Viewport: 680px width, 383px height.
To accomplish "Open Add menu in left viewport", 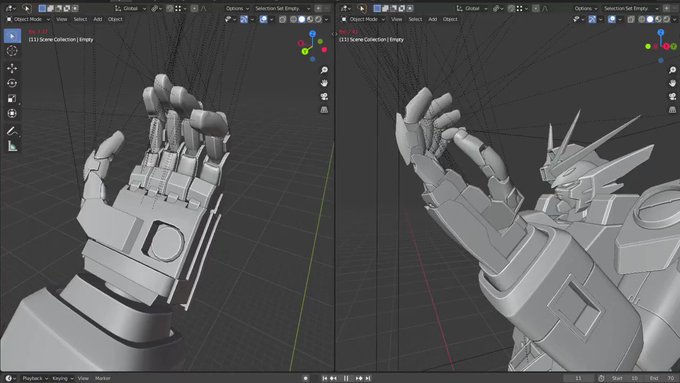I will (x=98, y=20).
